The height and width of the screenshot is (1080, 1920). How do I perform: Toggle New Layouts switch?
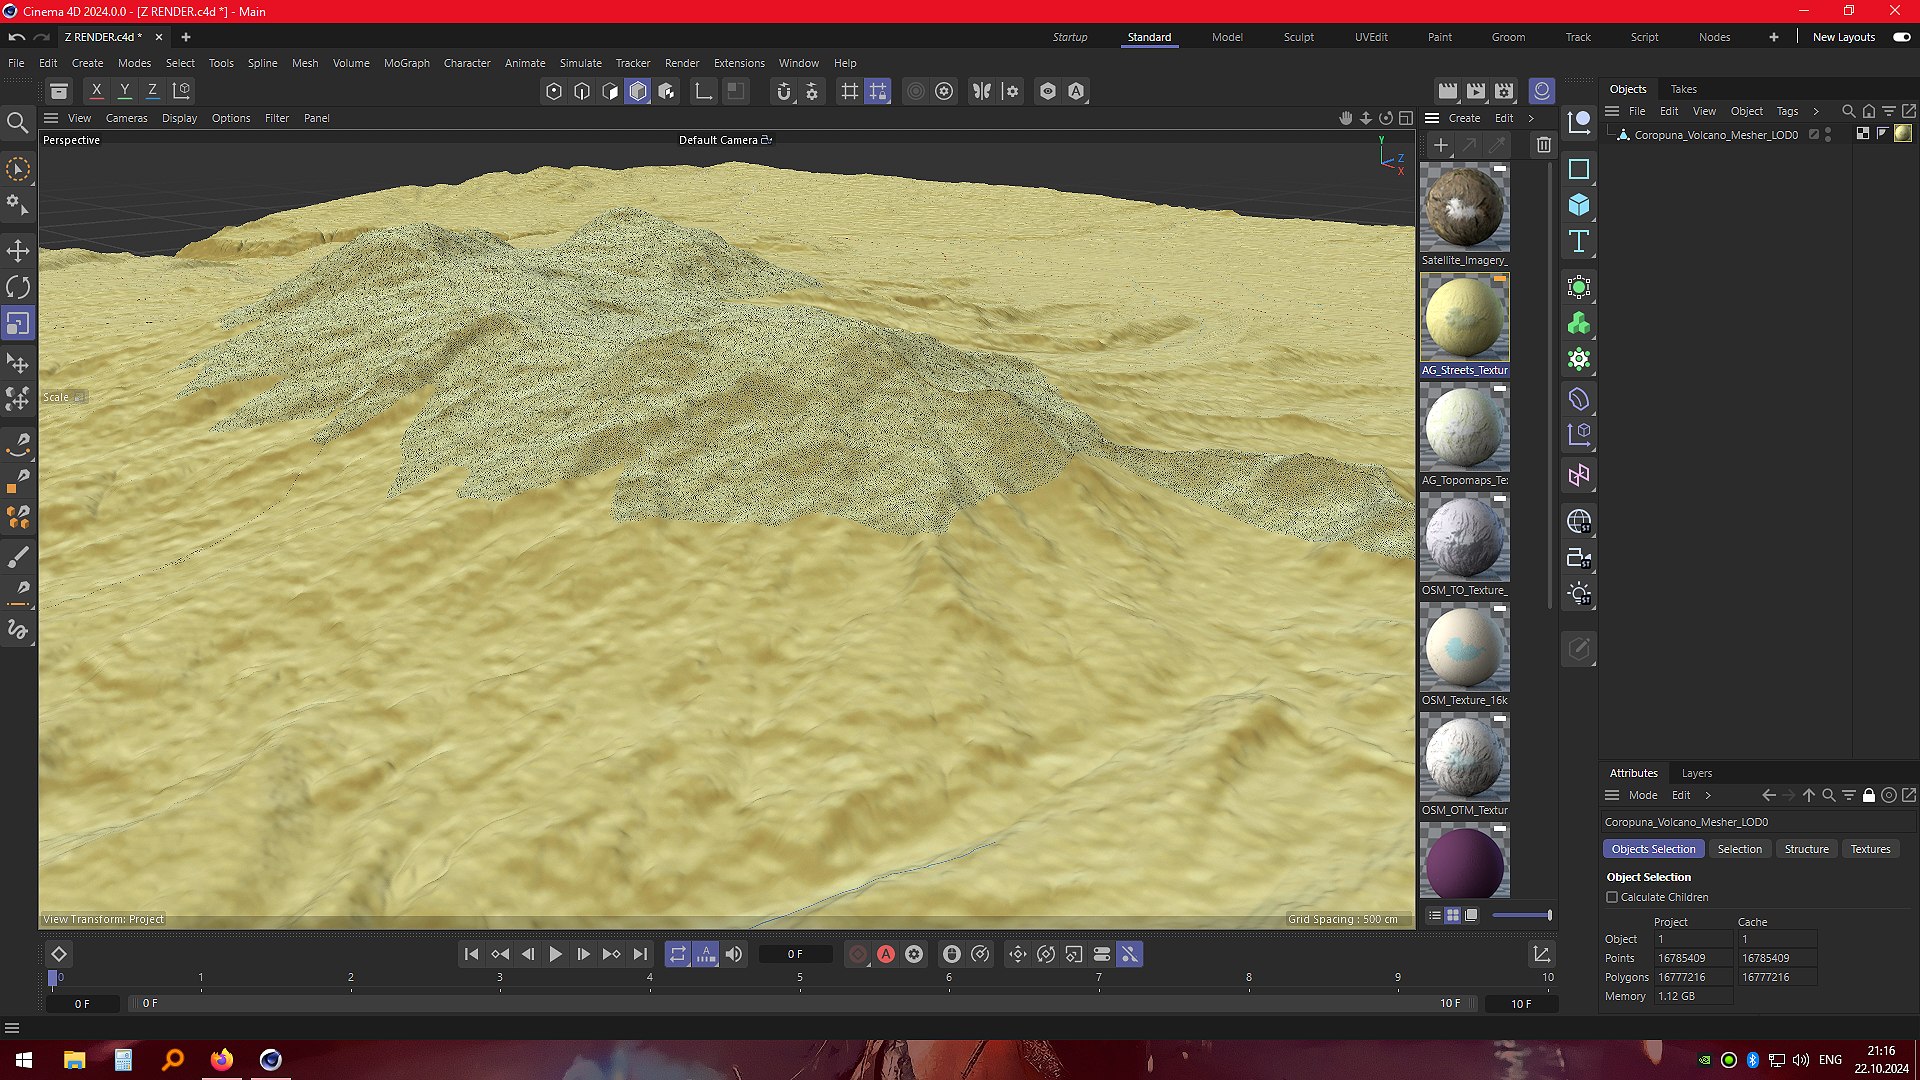1902,37
